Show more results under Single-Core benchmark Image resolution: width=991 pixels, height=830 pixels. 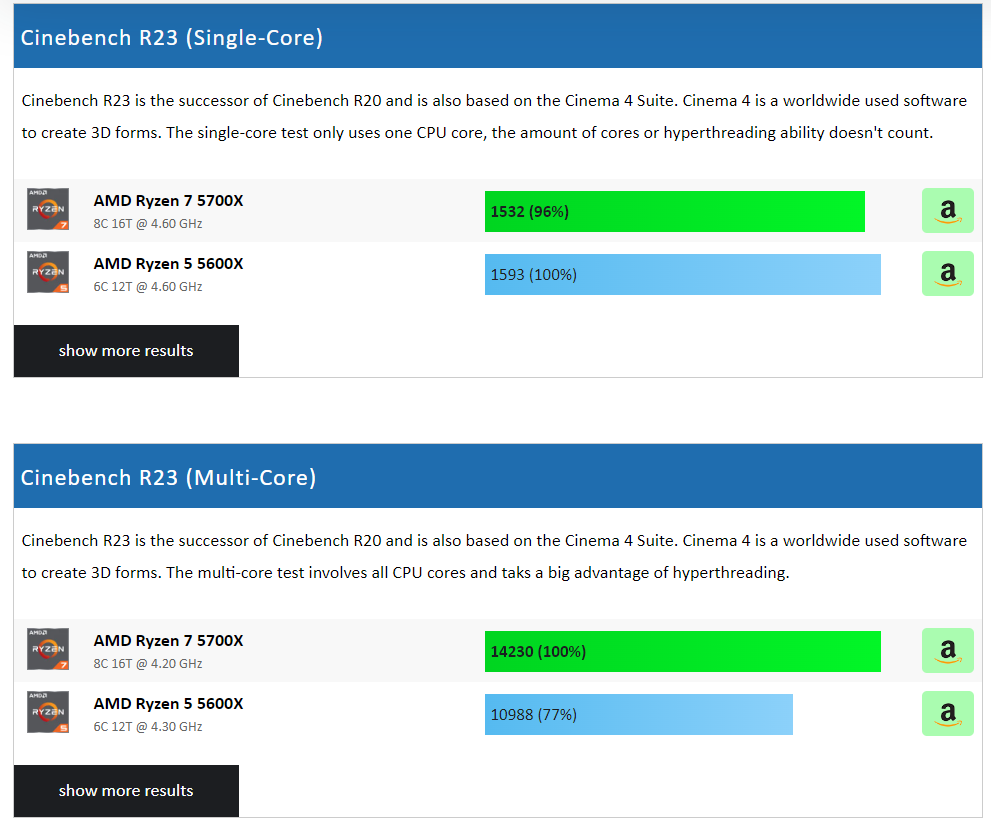point(126,351)
